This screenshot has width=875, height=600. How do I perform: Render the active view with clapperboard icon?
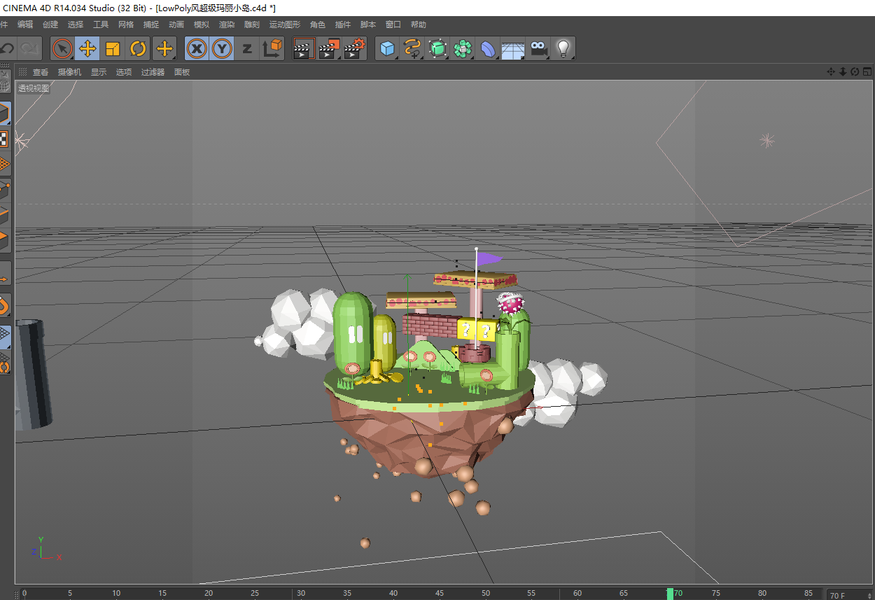point(303,49)
